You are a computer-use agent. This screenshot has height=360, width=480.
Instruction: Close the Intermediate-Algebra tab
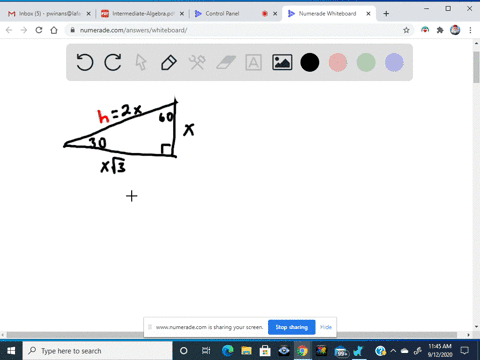[182, 14]
